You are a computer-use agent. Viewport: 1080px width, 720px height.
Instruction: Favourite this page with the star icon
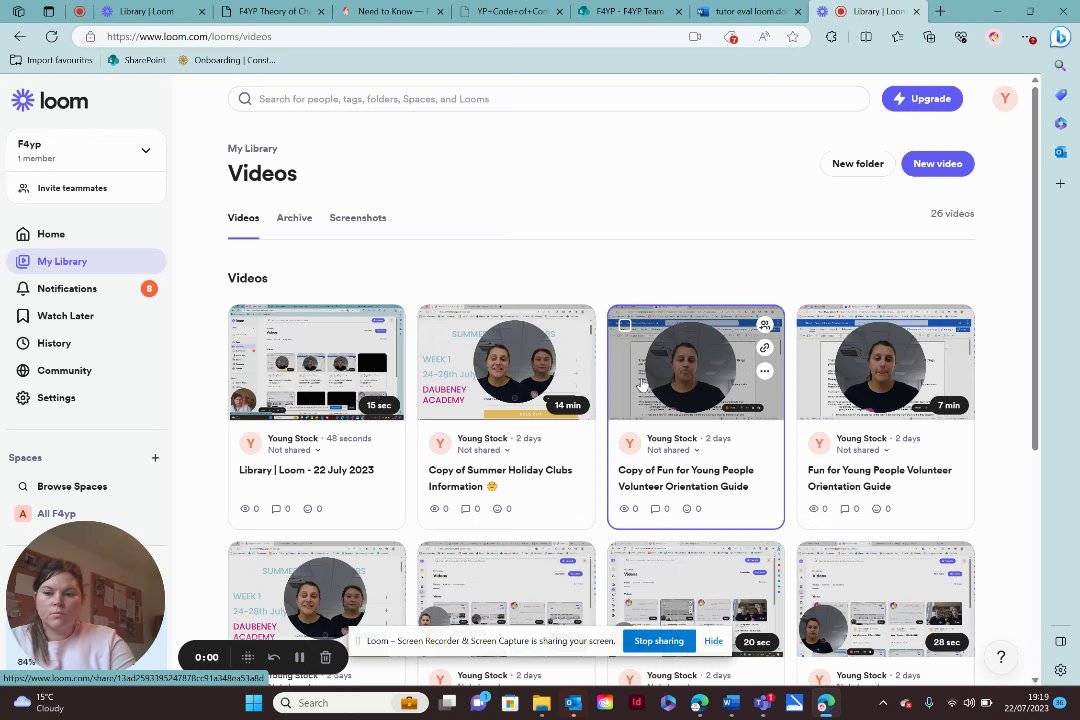point(793,37)
